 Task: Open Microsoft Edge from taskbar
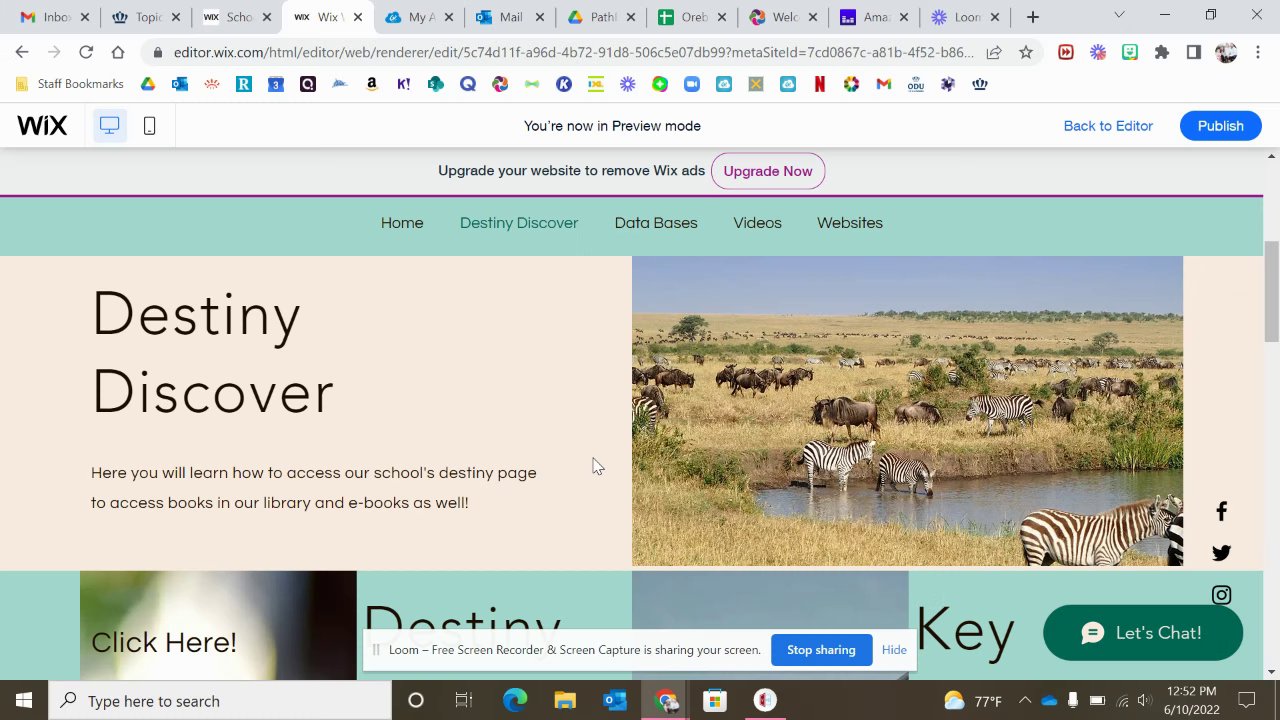515,700
